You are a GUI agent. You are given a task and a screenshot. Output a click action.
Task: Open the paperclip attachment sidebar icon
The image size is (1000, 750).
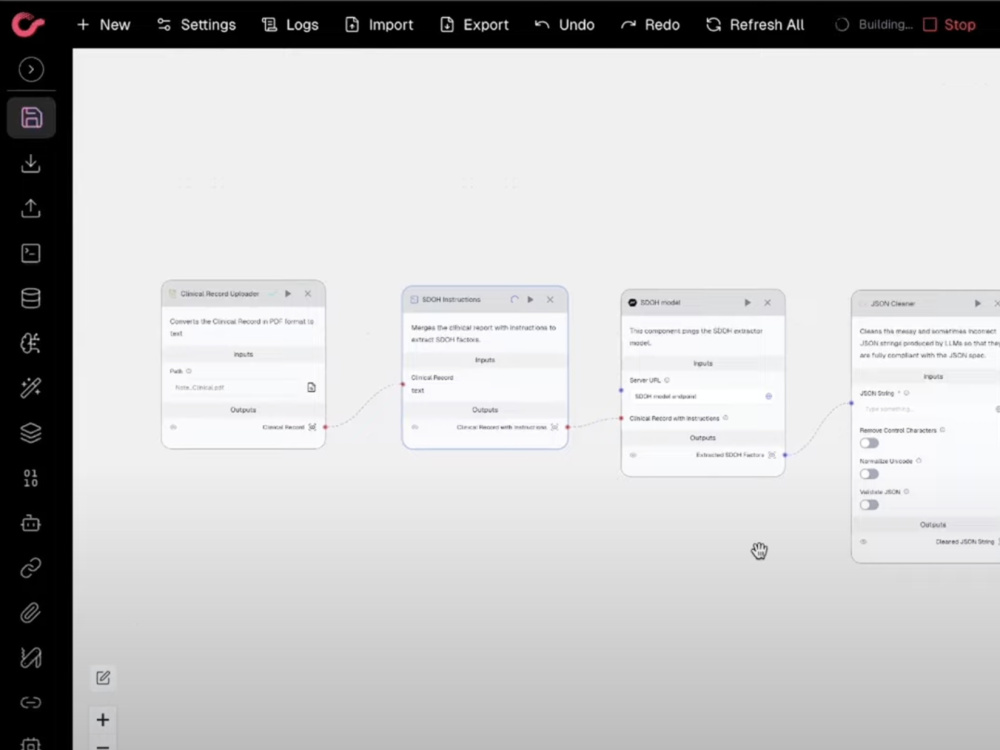tap(31, 613)
